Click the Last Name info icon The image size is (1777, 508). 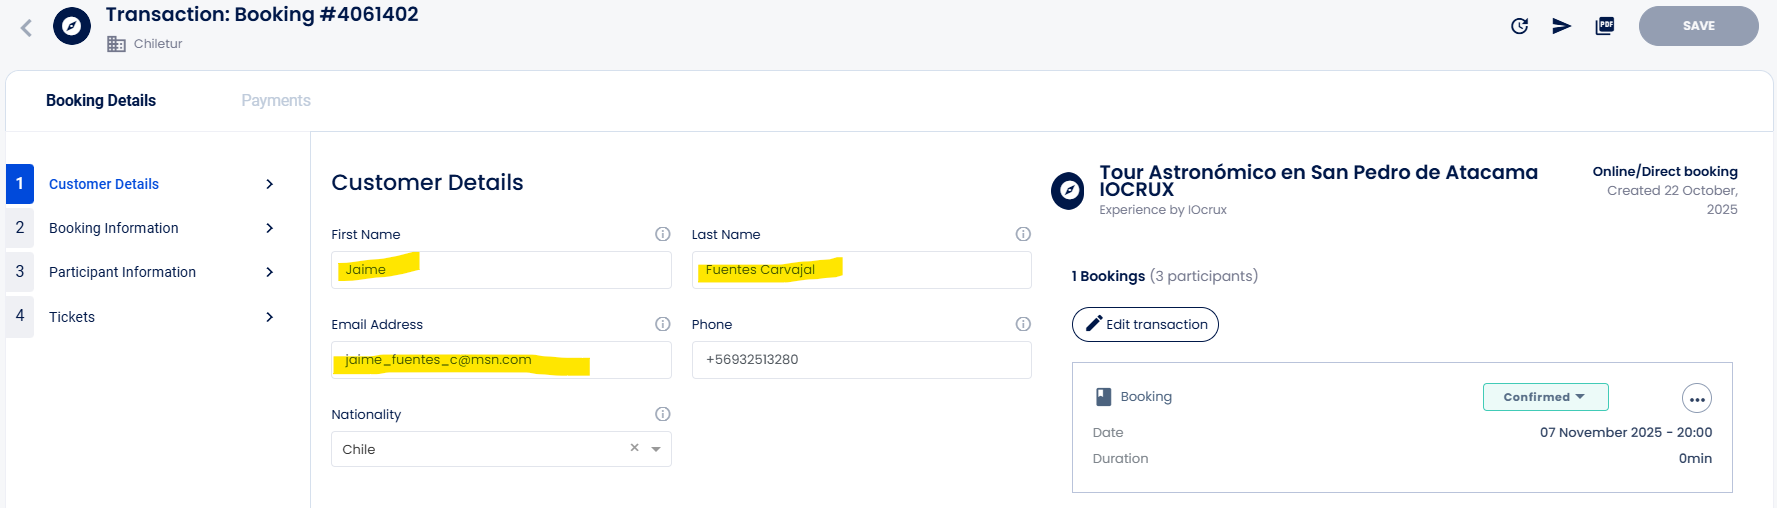(1023, 234)
